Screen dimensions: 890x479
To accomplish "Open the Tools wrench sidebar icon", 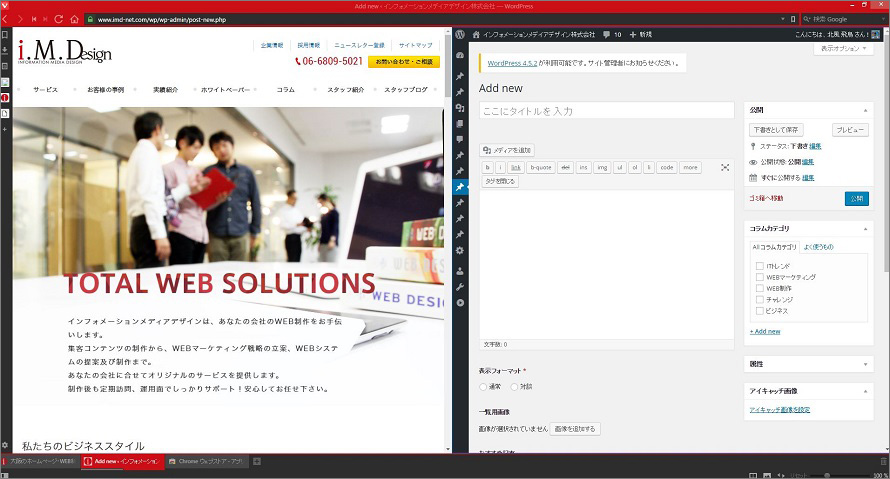I will (460, 287).
